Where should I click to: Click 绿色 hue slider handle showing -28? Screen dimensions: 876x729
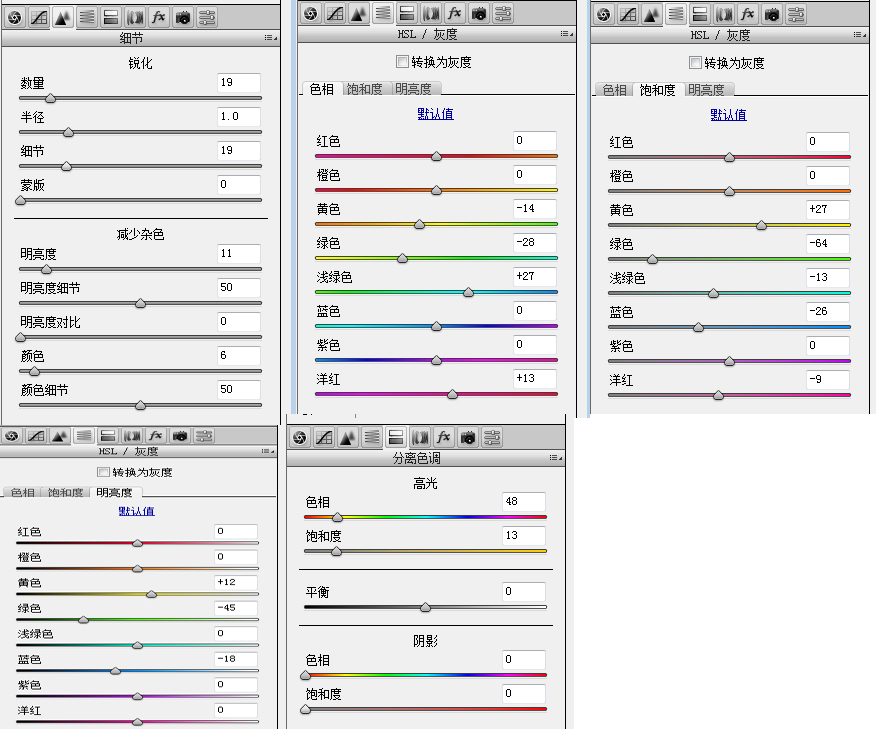click(x=402, y=258)
